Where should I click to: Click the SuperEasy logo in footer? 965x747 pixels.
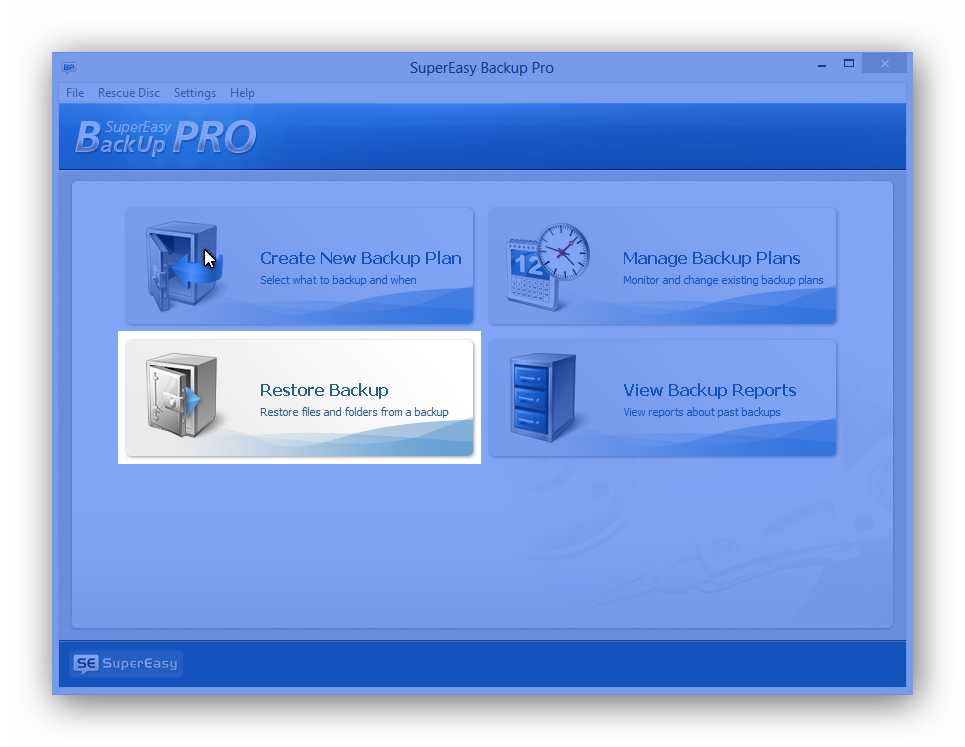click(126, 663)
